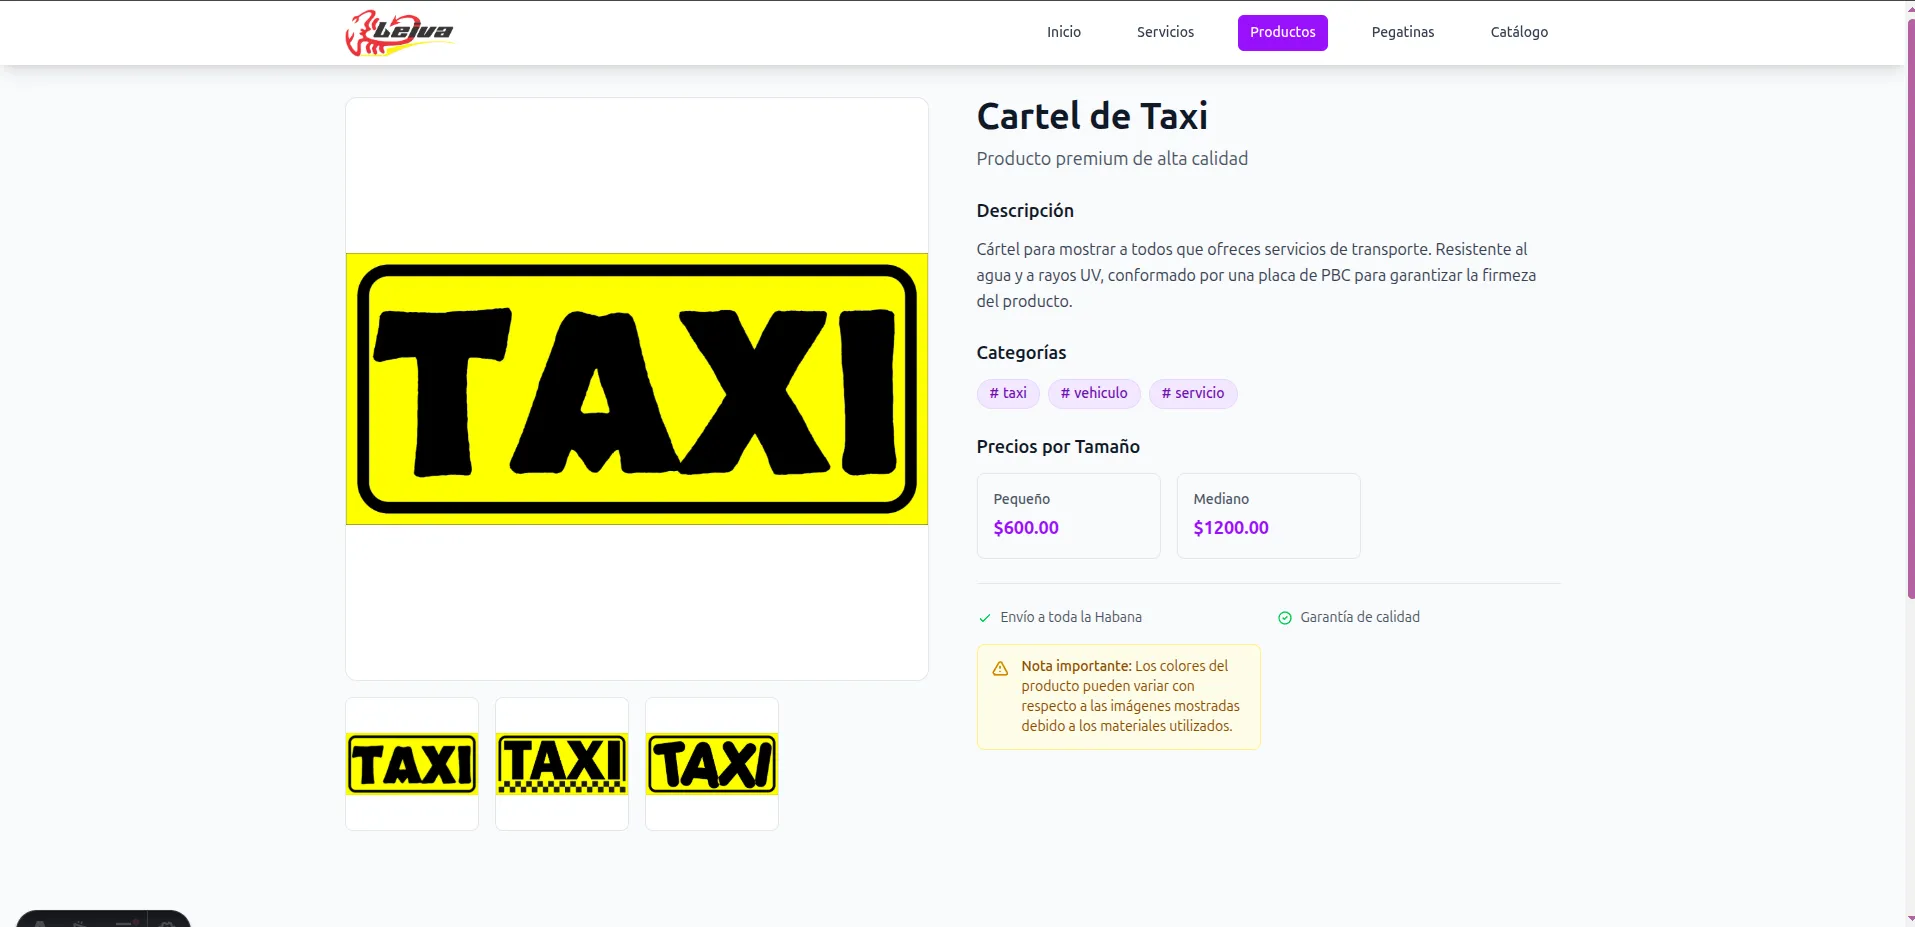1915x927 pixels.
Task: Click the # servicio category tag
Action: tap(1193, 393)
